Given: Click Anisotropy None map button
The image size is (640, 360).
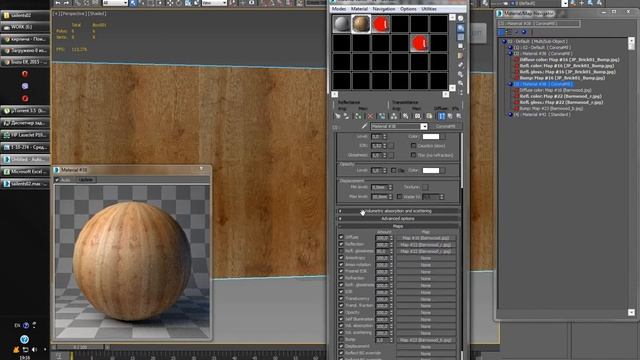Looking at the screenshot, I should [x=426, y=258].
